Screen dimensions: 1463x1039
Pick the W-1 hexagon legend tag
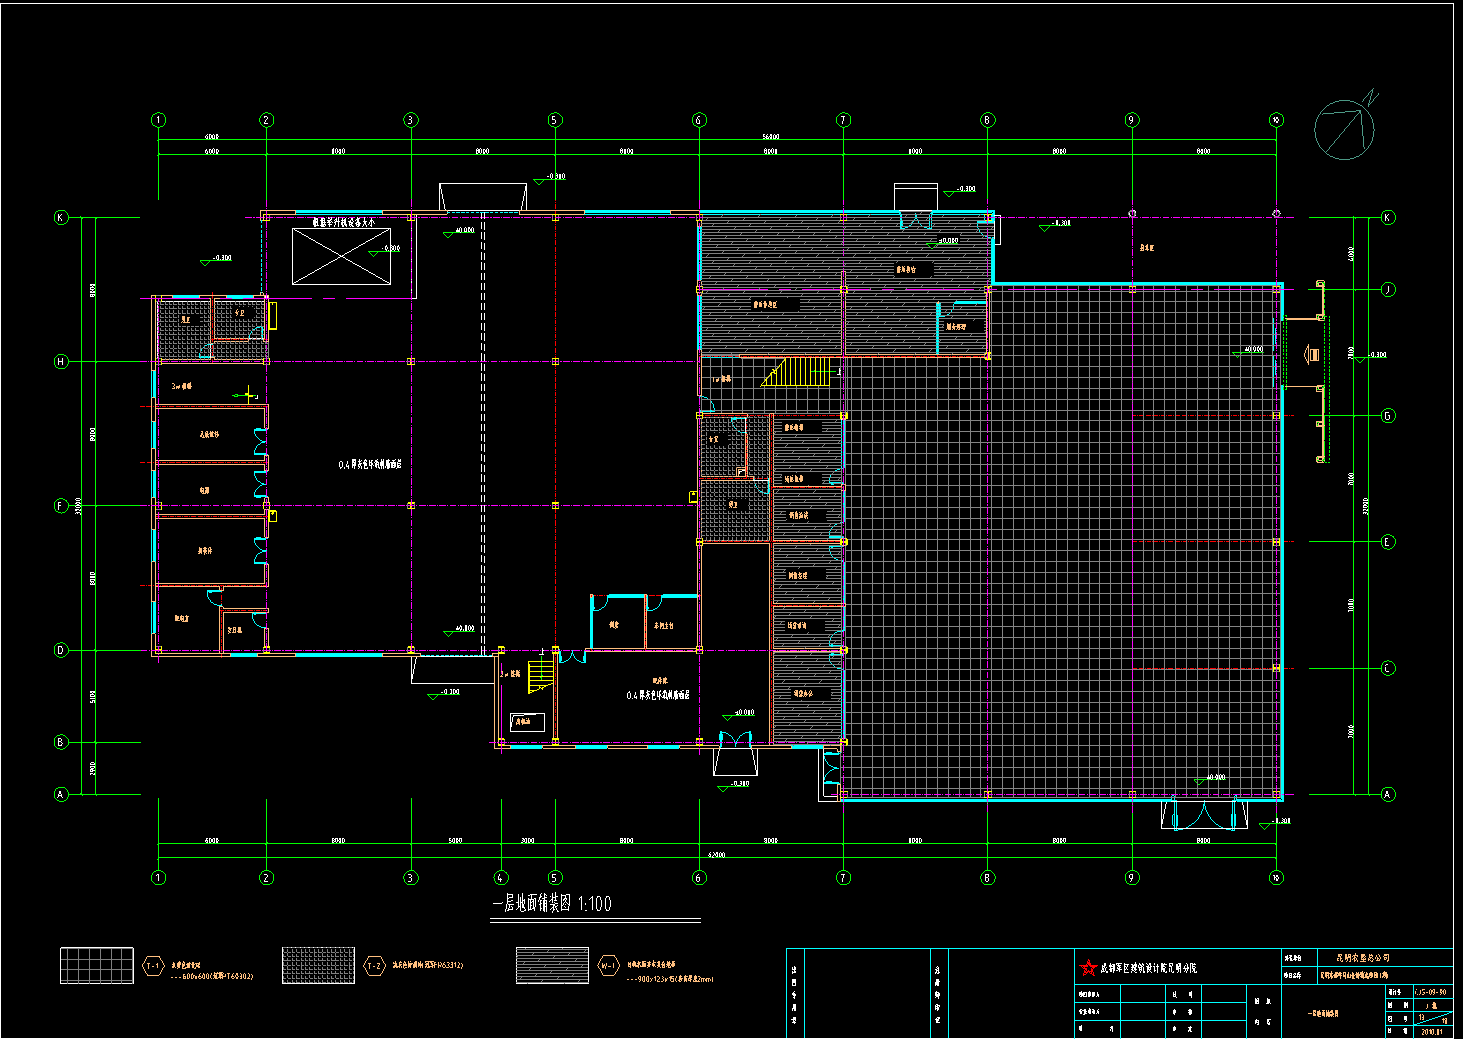pos(608,966)
